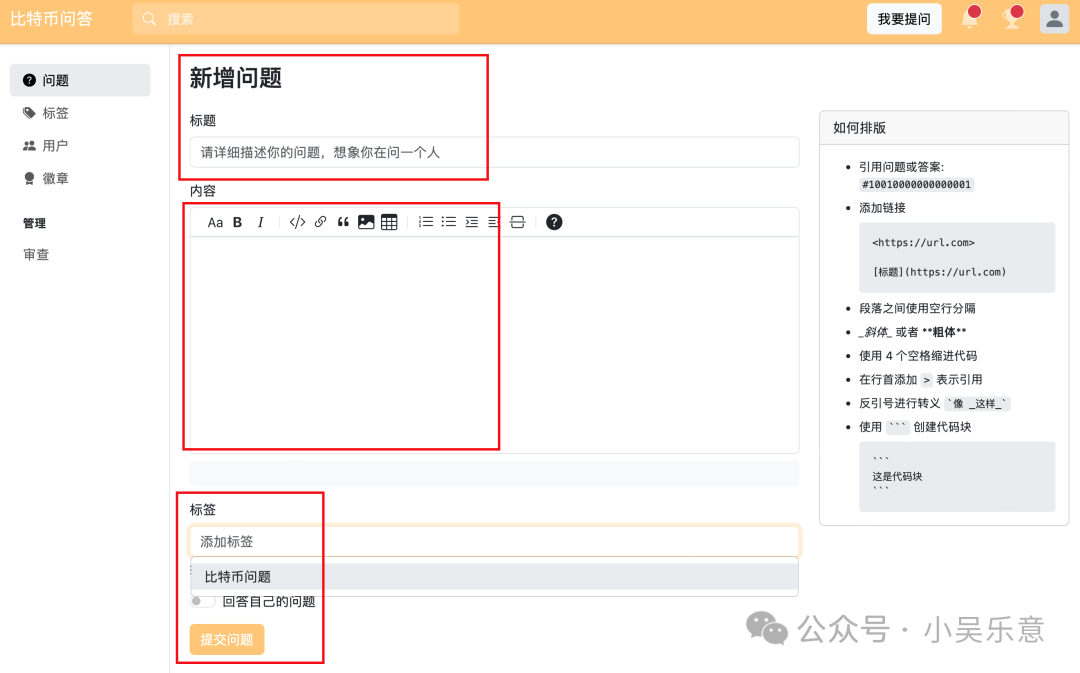This screenshot has width=1080, height=673.
Task: Click the 我要提问 button
Action: click(904, 19)
